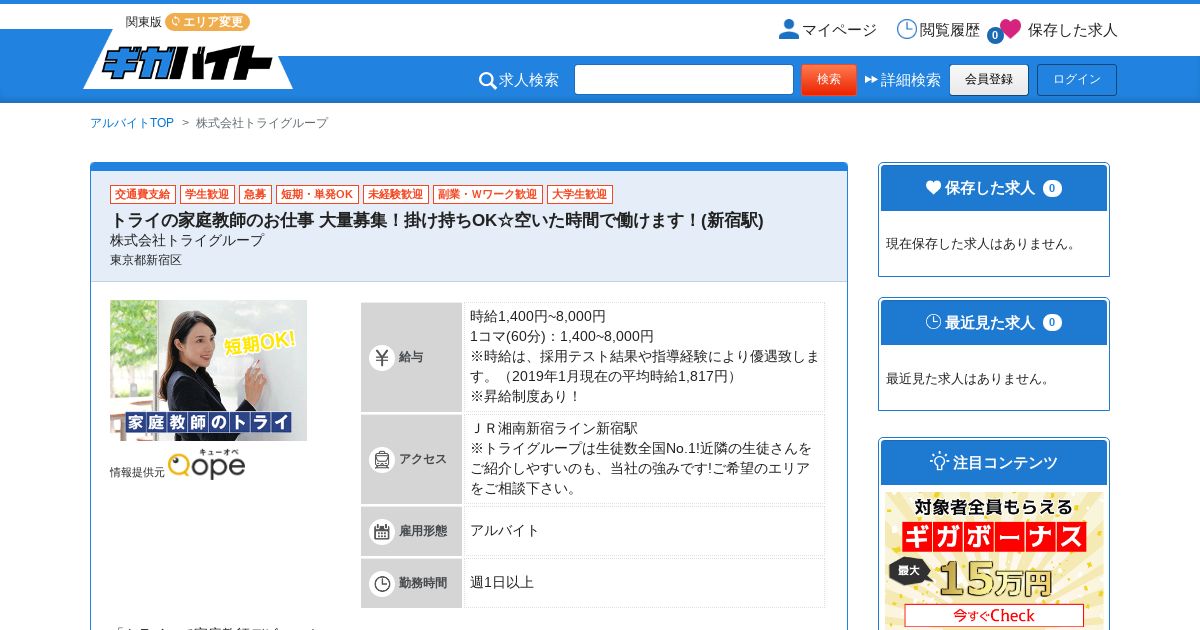Image resolution: width=1200 pixels, height=630 pixels.
Task: Click company name 株式会社トライグループ under title
Action: (x=187, y=241)
